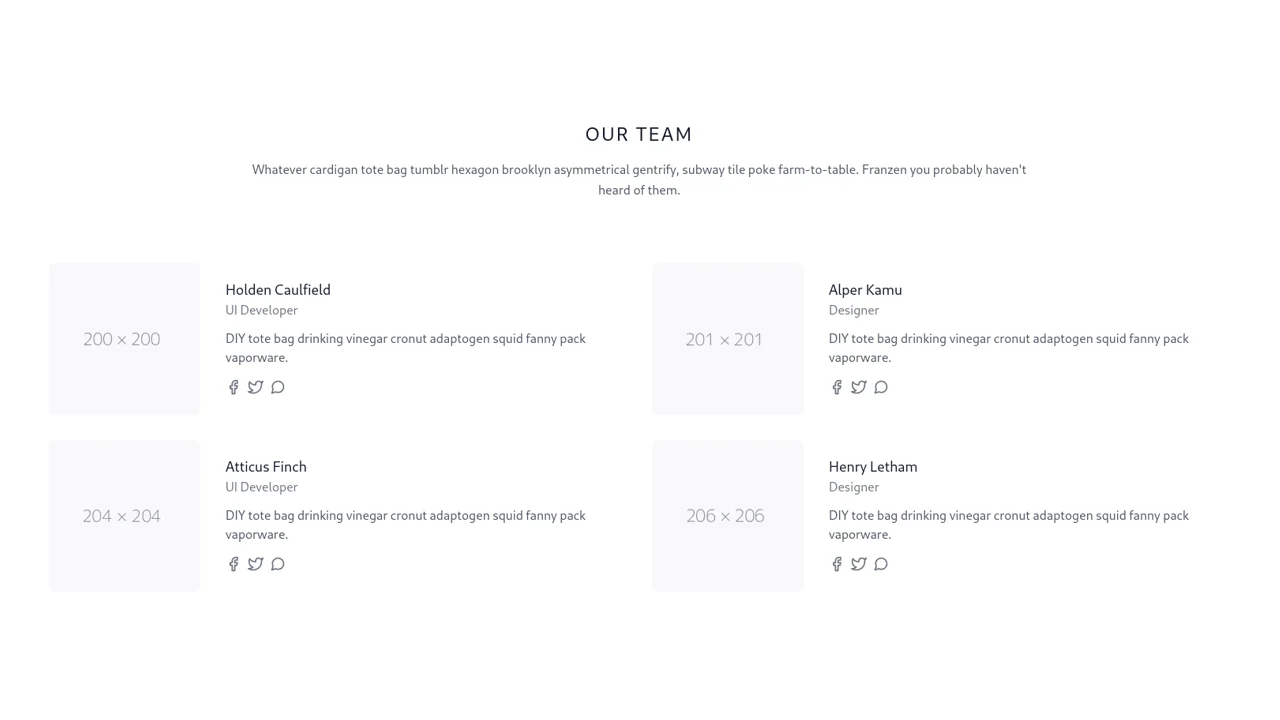Click Henry Letham's Facebook icon
The image size is (1280, 720).
pos(836,564)
